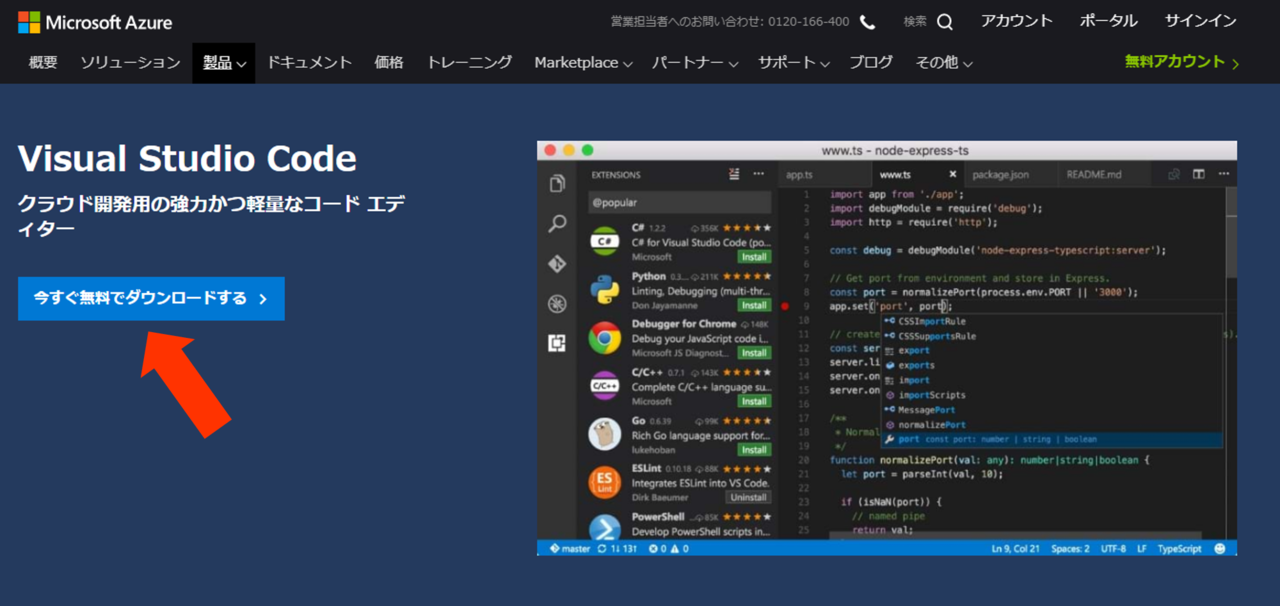Click editor more actions ellipsis at top right
This screenshot has width=1280, height=606.
(x=1222, y=174)
